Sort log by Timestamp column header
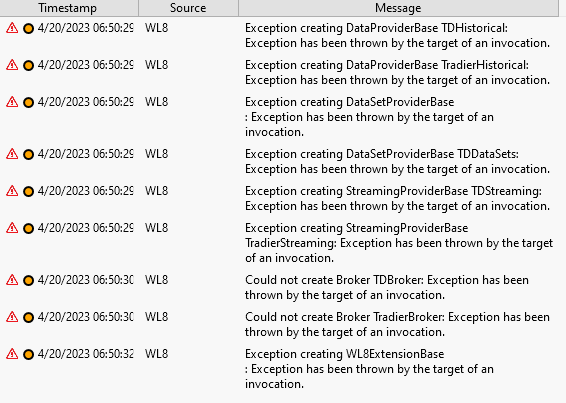The image size is (566, 403). tap(69, 8)
